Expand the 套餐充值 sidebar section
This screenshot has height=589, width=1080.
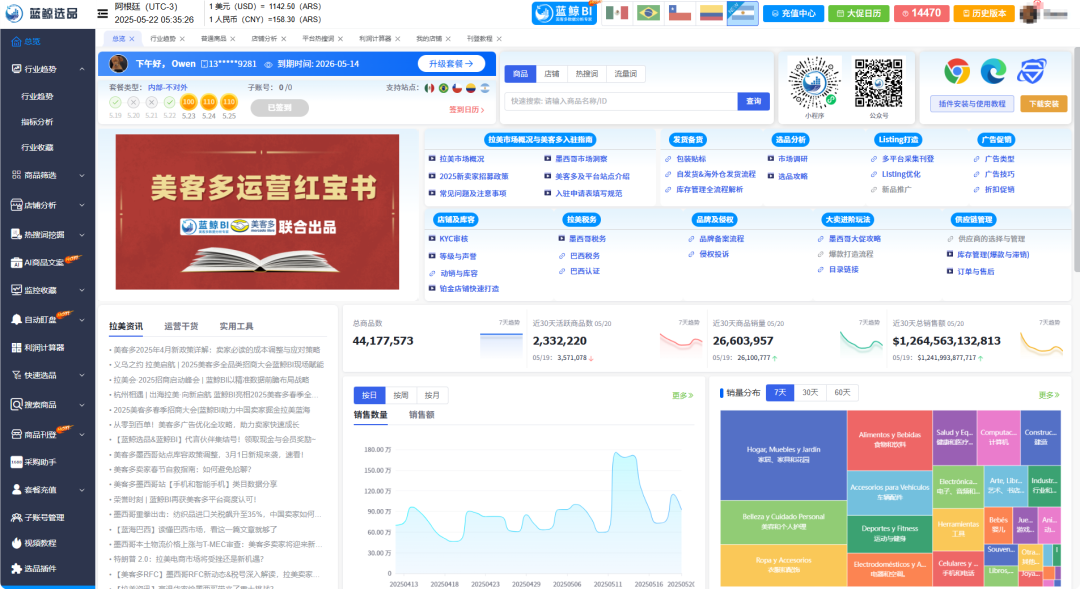[x=82, y=490]
